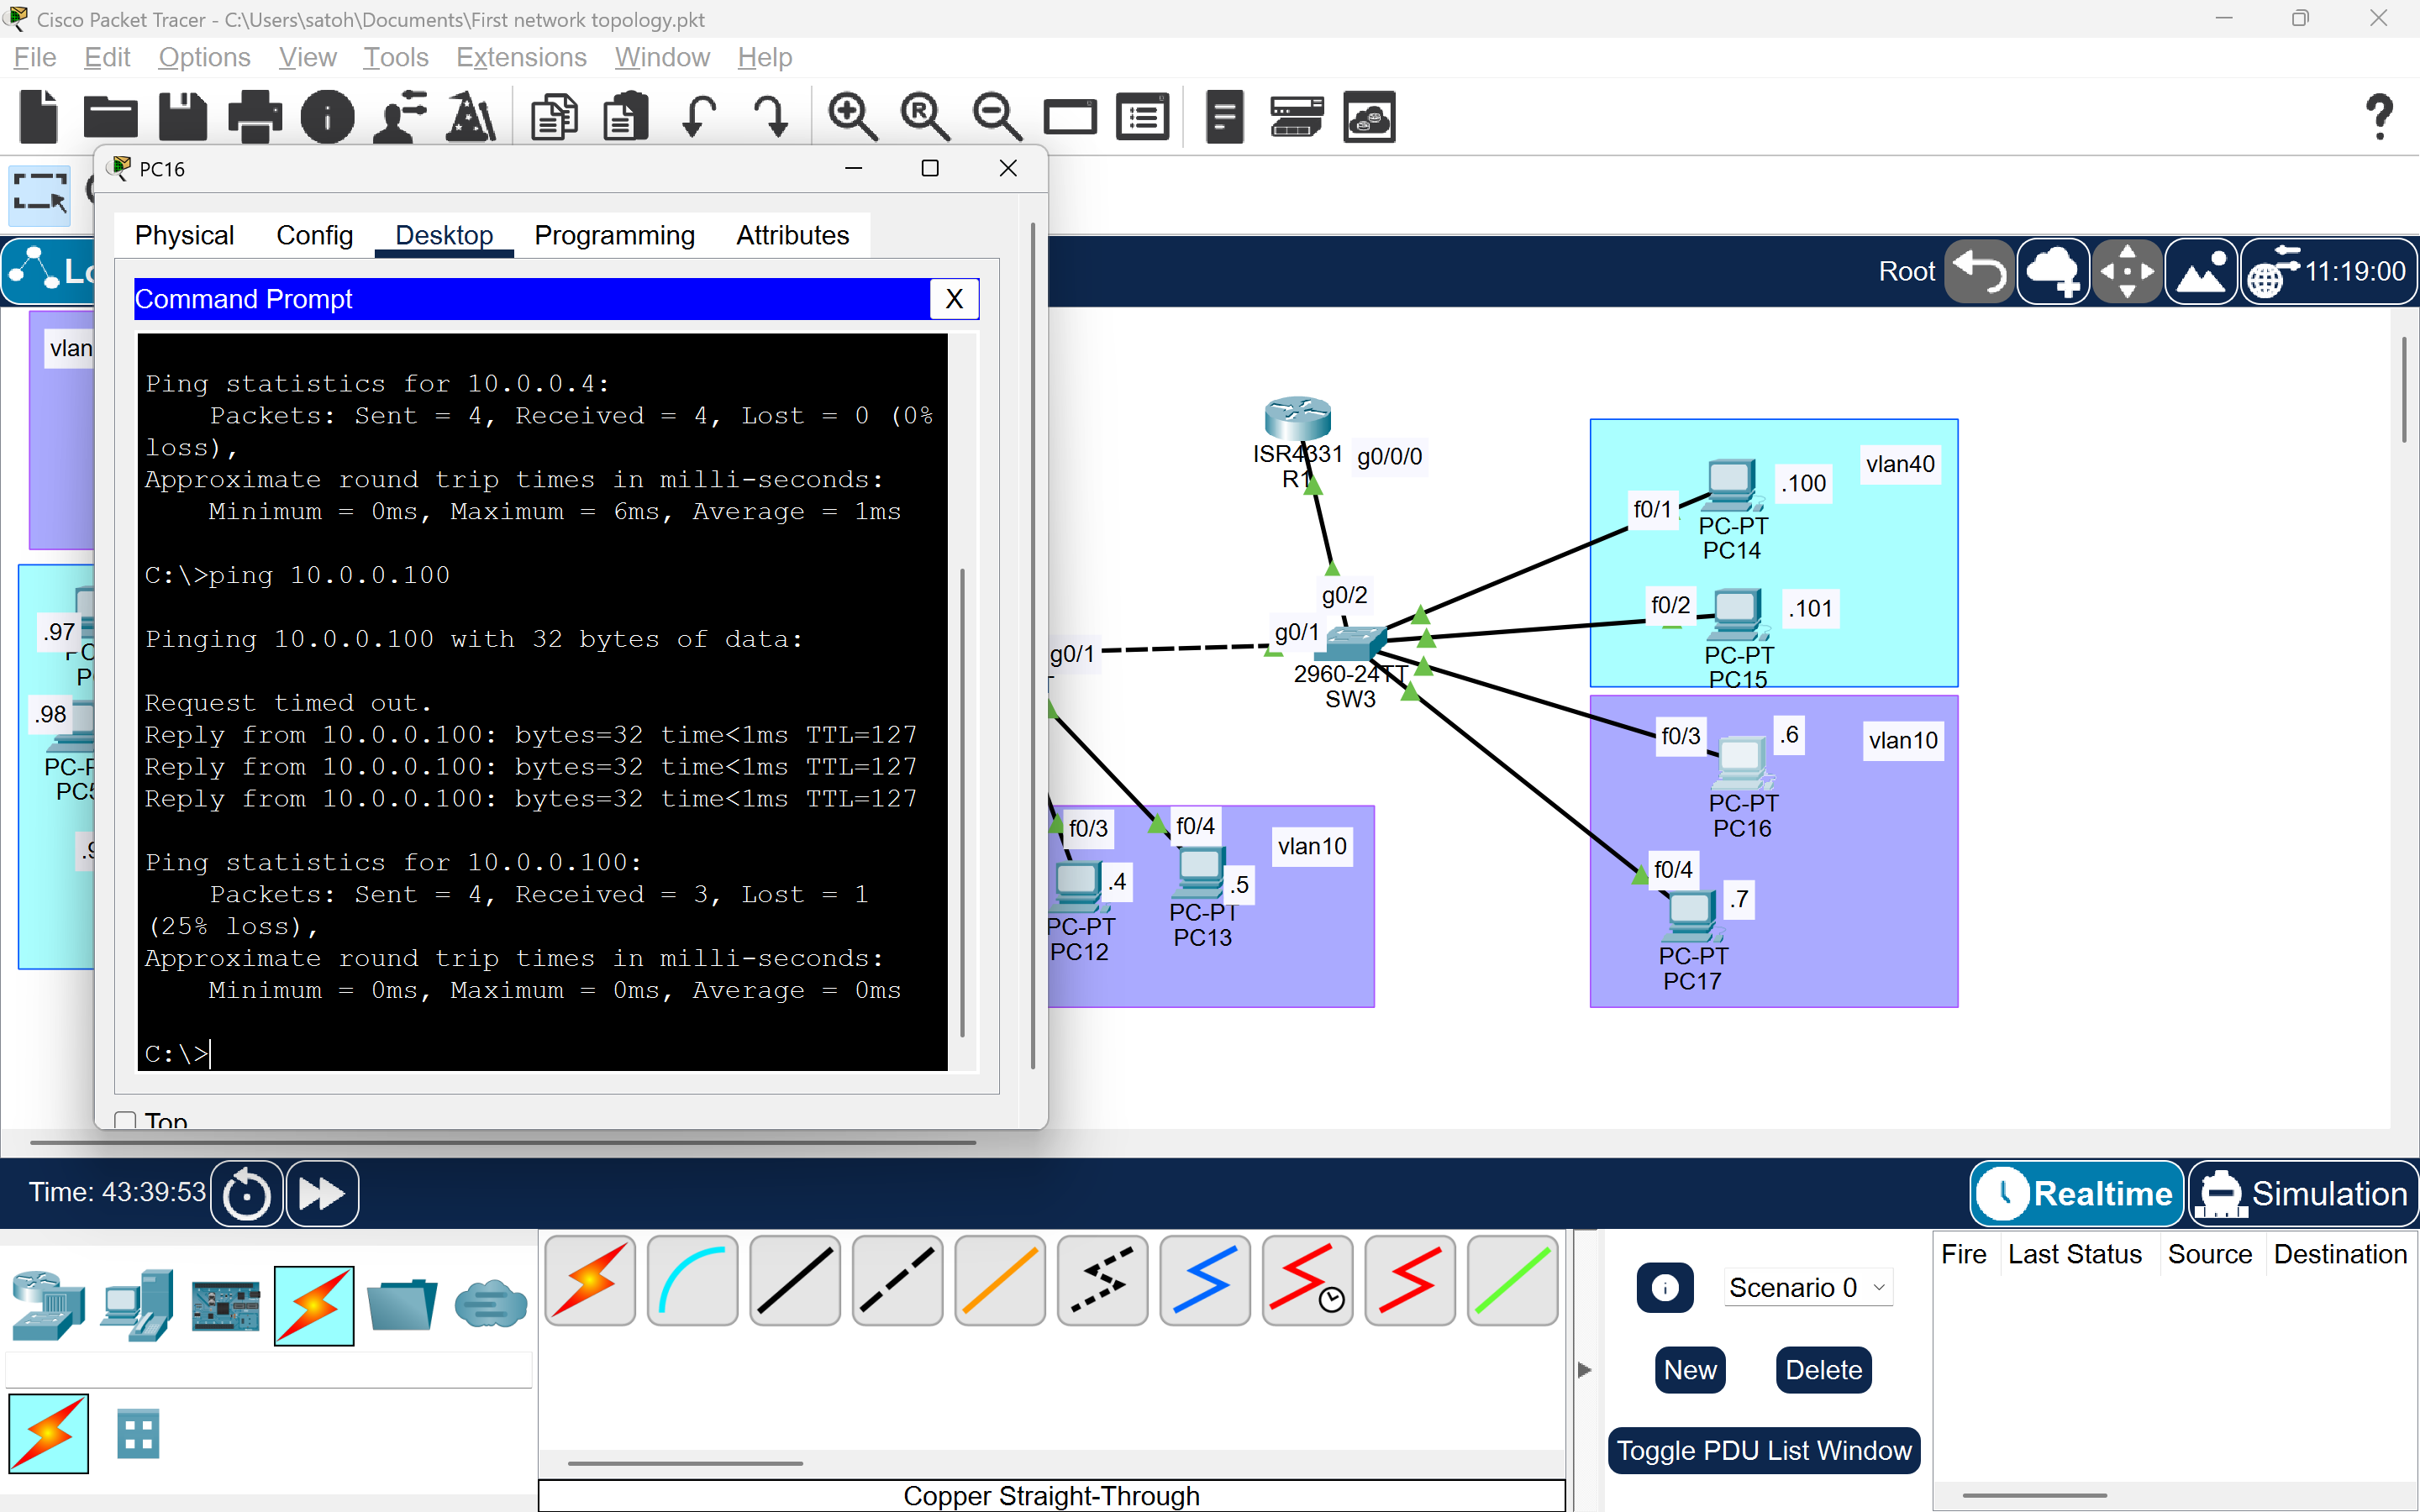This screenshot has height=1512, width=2420.
Task: Expand the connections panel side arrow
Action: pos(1584,1370)
